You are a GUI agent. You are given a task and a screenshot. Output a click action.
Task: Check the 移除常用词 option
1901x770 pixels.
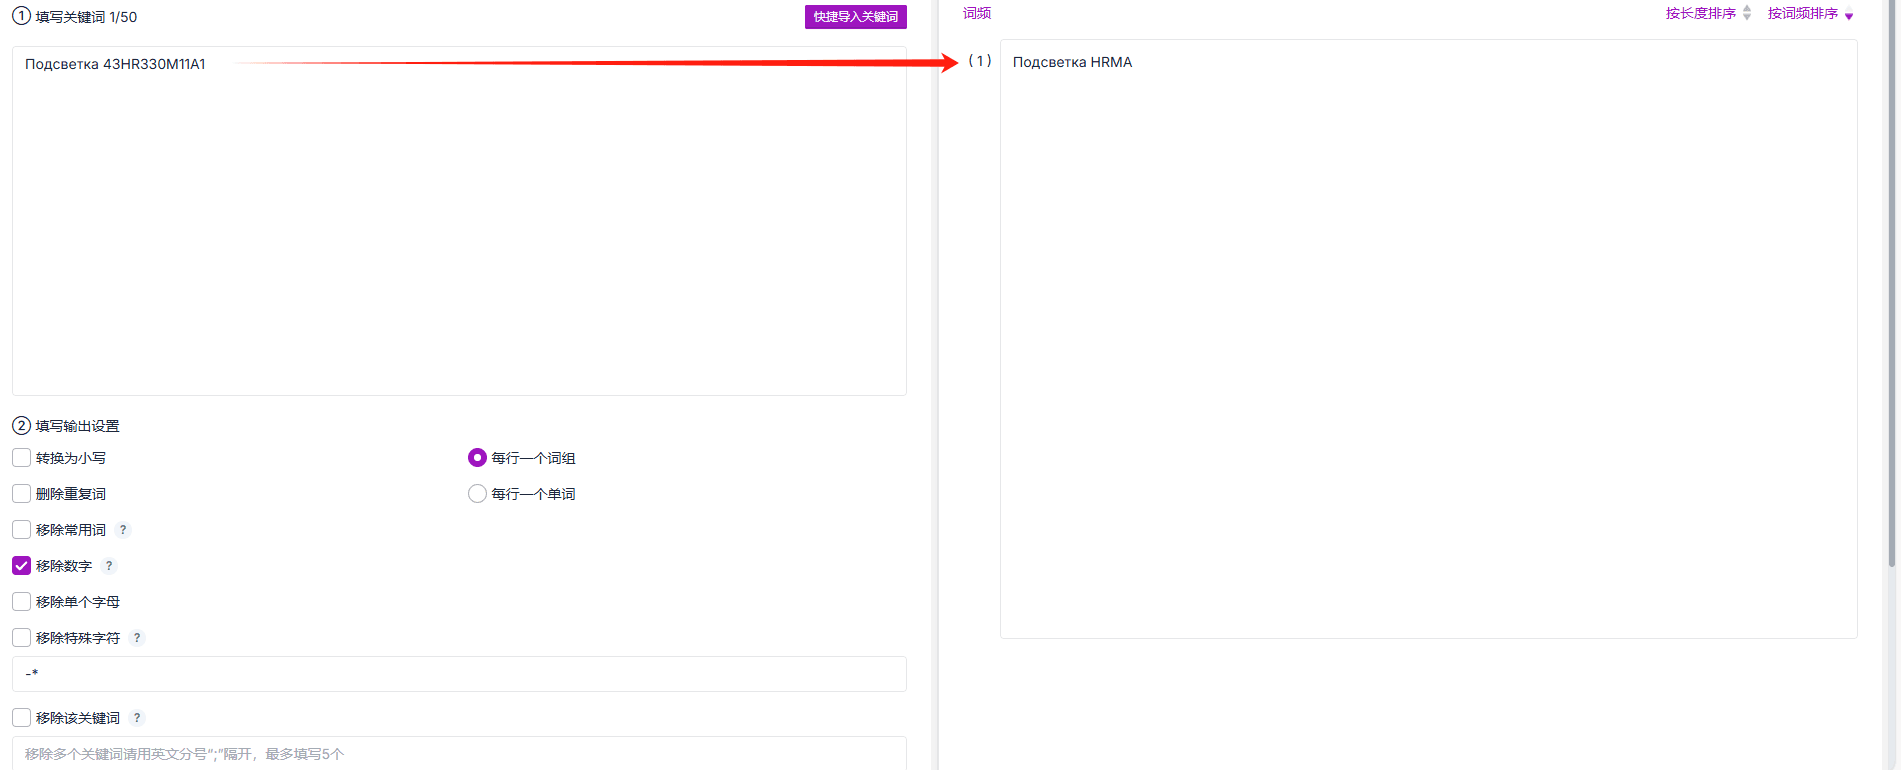21,530
